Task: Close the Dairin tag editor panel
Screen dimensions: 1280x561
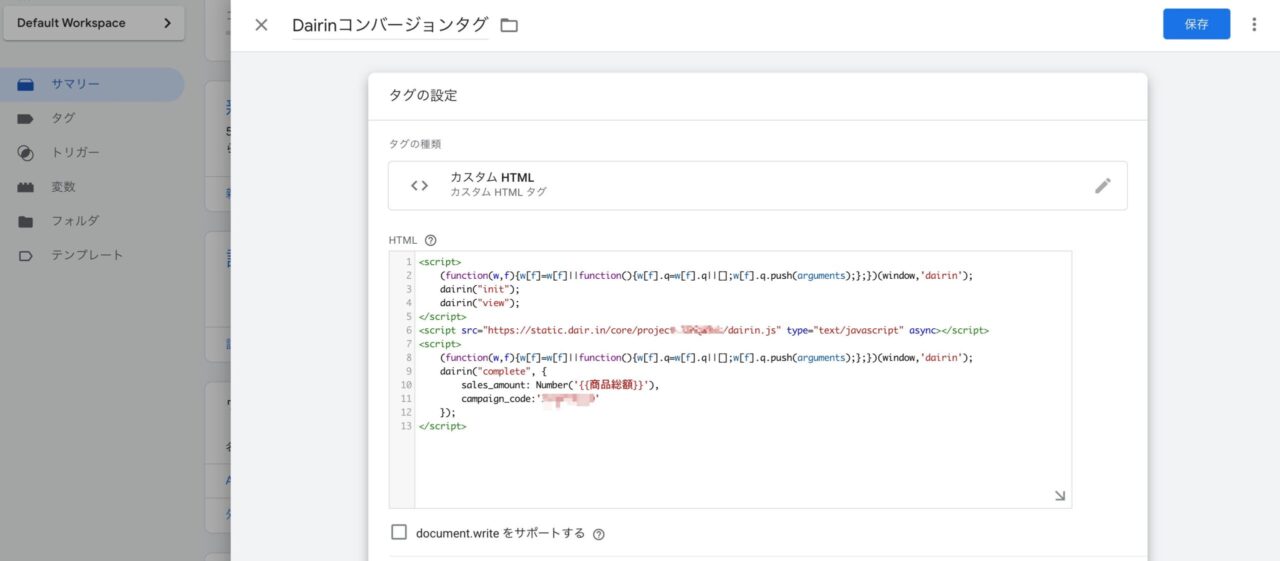Action: coord(261,25)
